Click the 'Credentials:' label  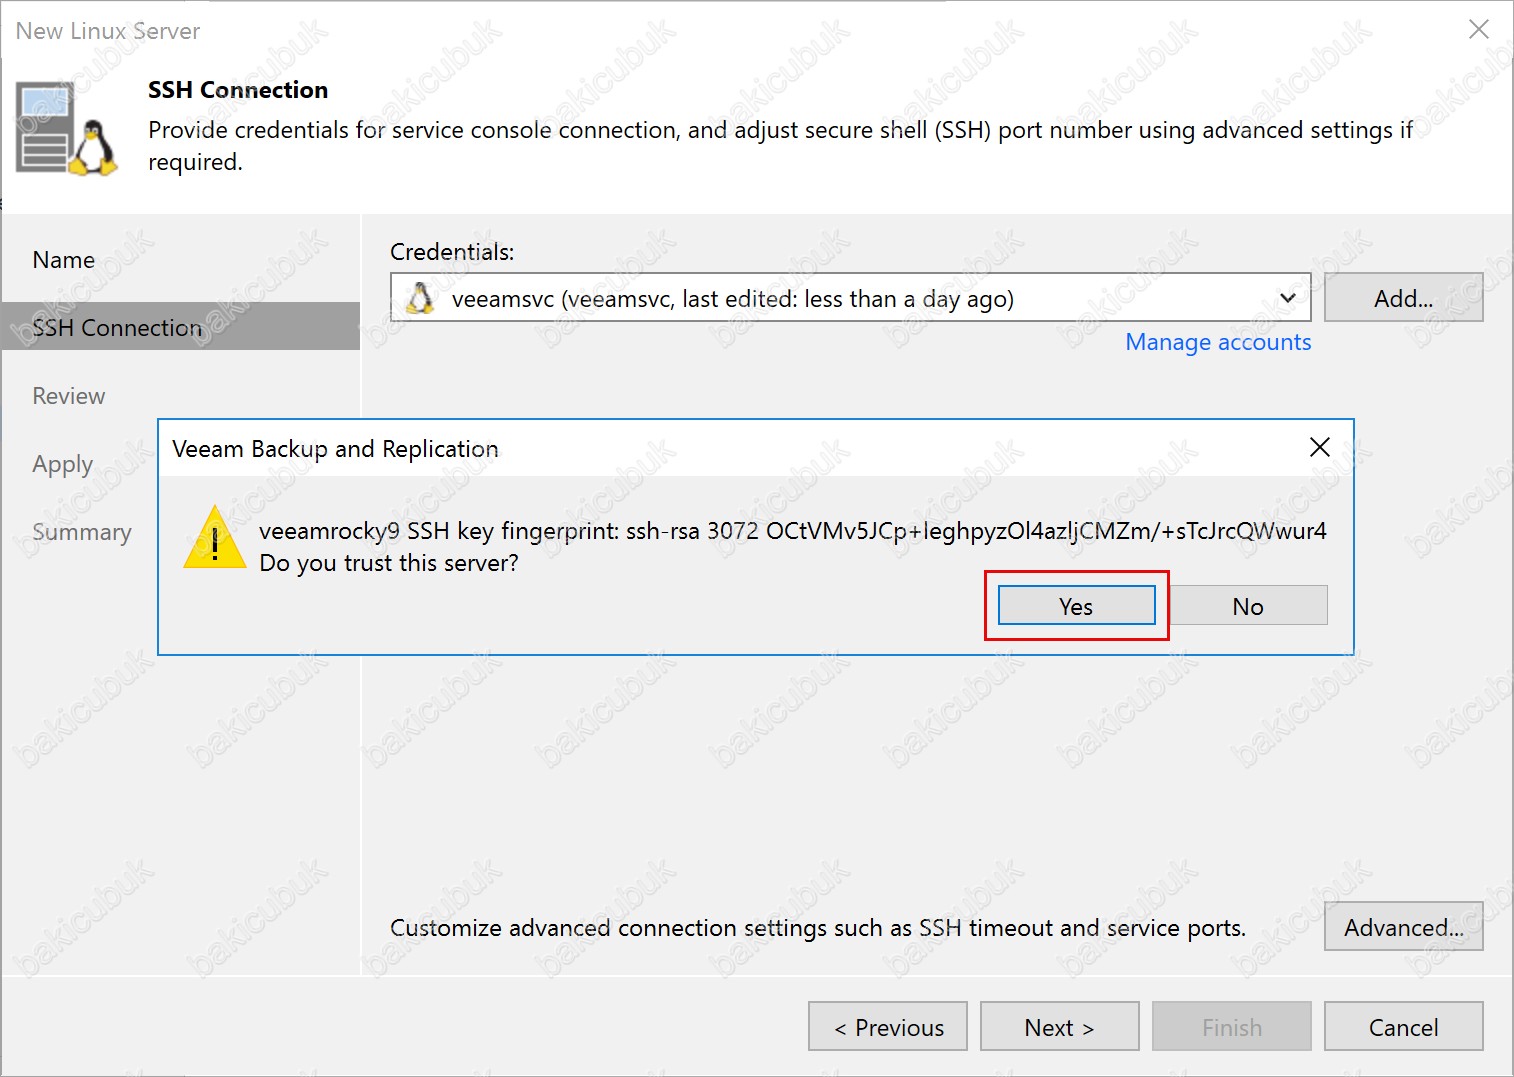click(452, 252)
